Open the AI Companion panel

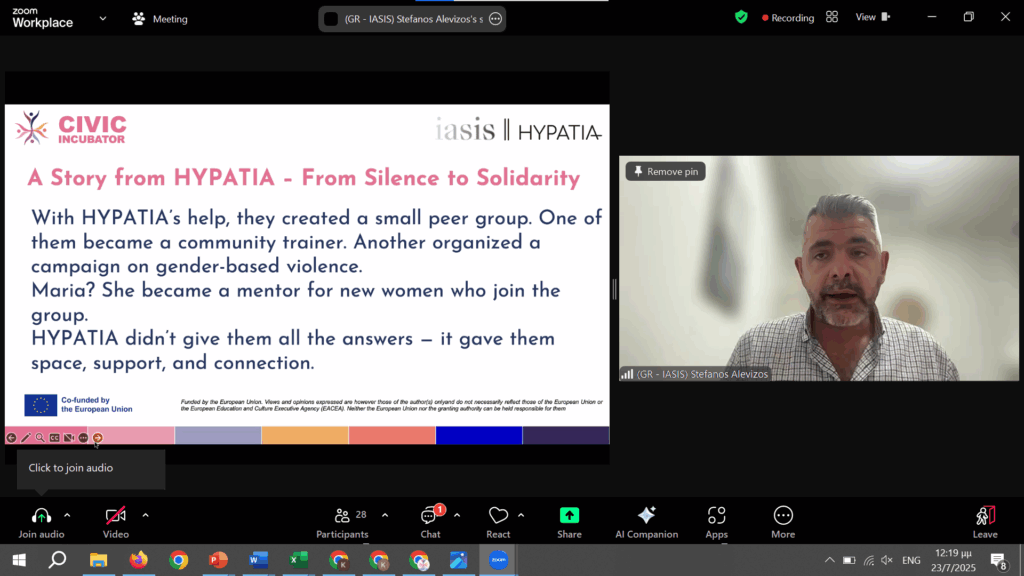(646, 516)
